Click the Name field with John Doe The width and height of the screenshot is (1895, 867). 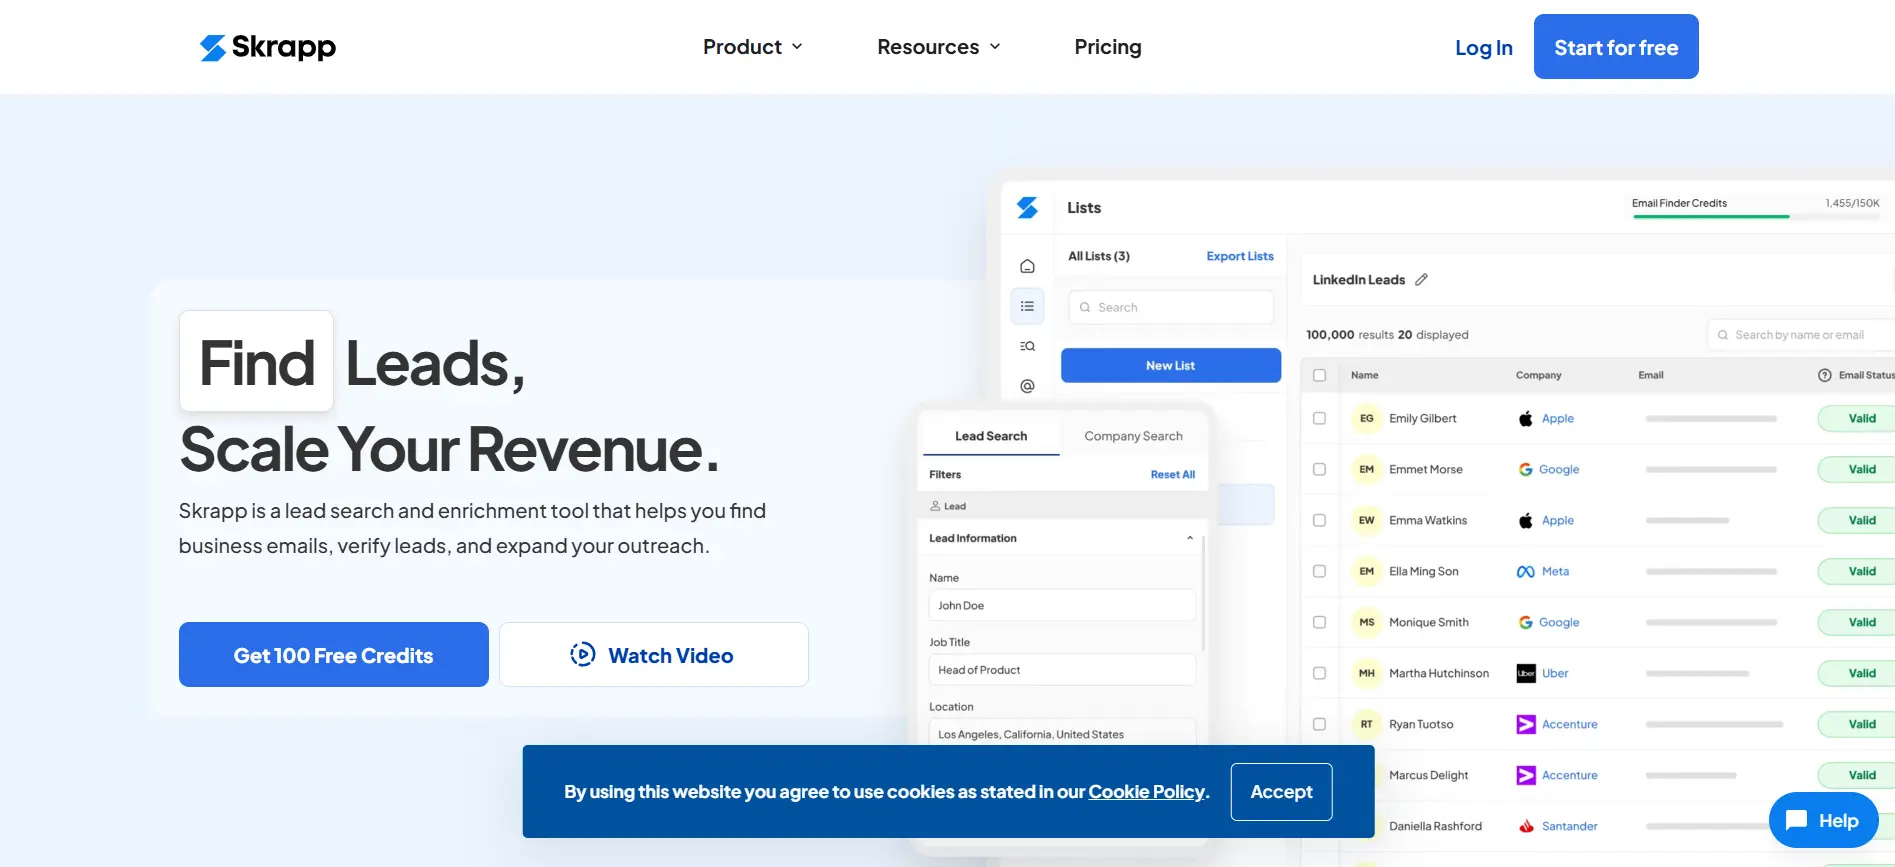(1062, 606)
